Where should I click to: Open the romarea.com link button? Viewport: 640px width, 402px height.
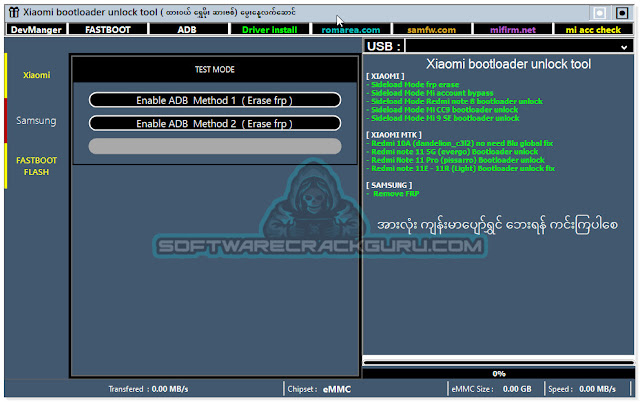click(351, 29)
